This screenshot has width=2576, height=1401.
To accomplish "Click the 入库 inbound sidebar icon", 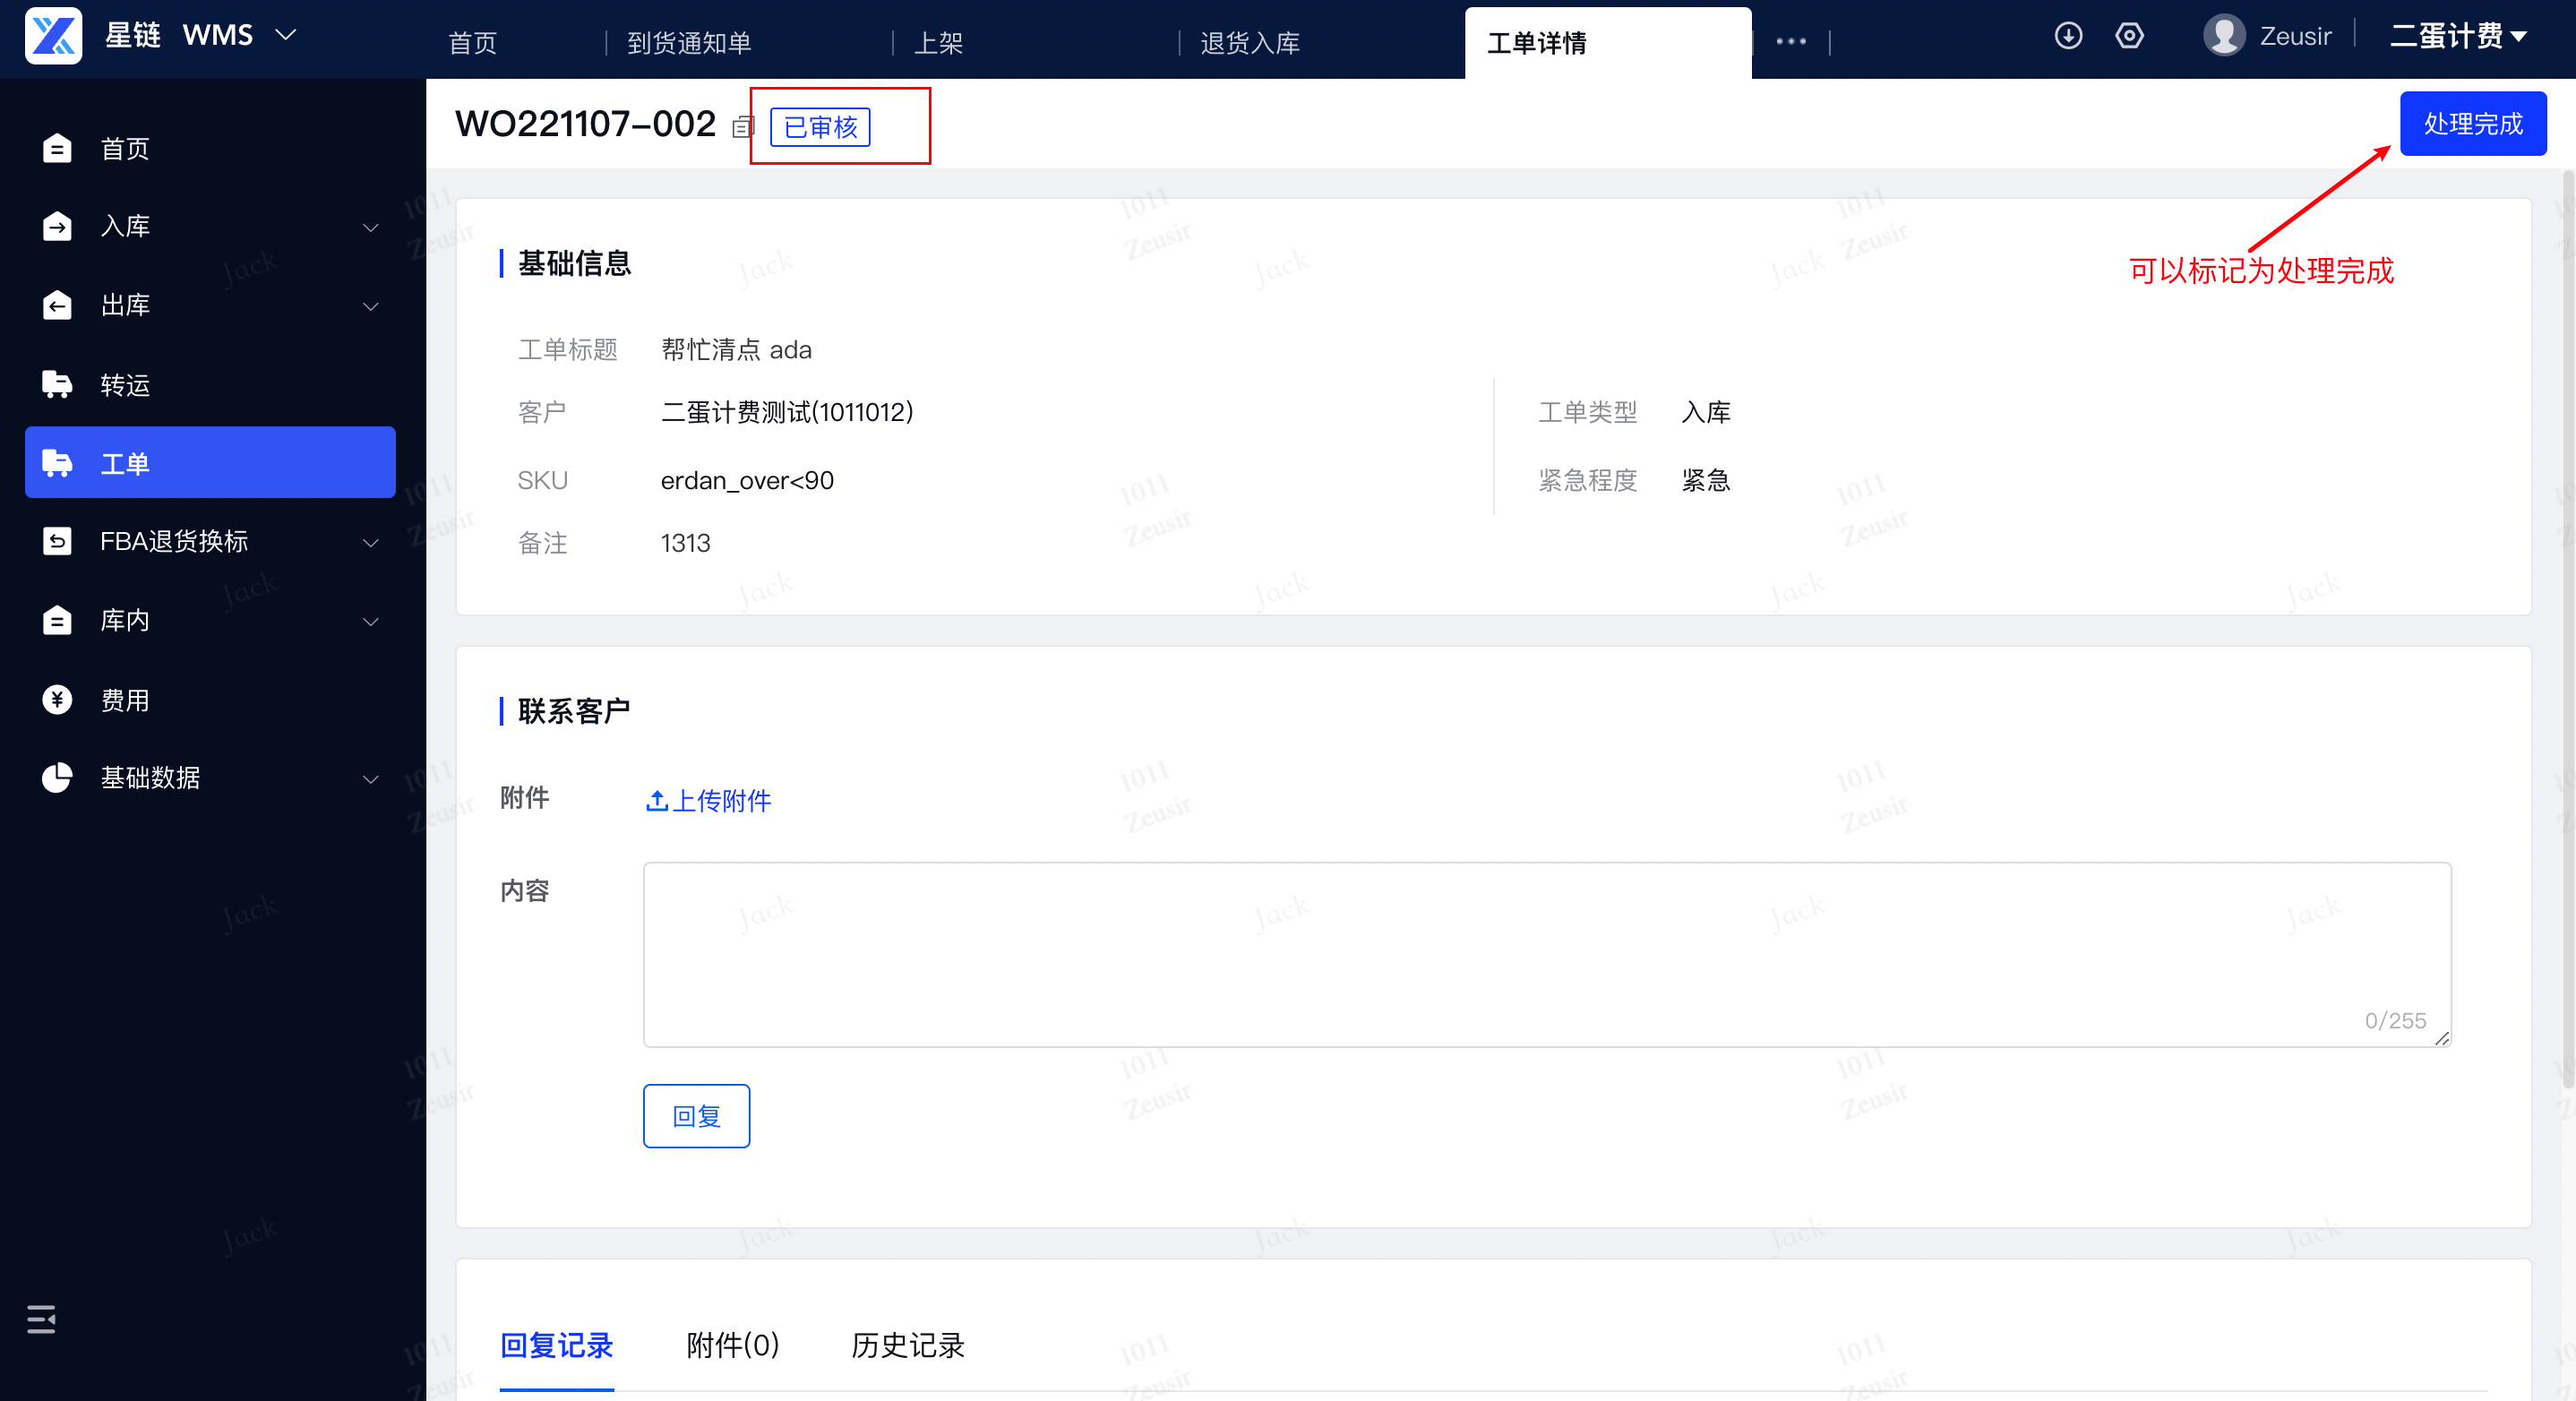I will (x=57, y=226).
